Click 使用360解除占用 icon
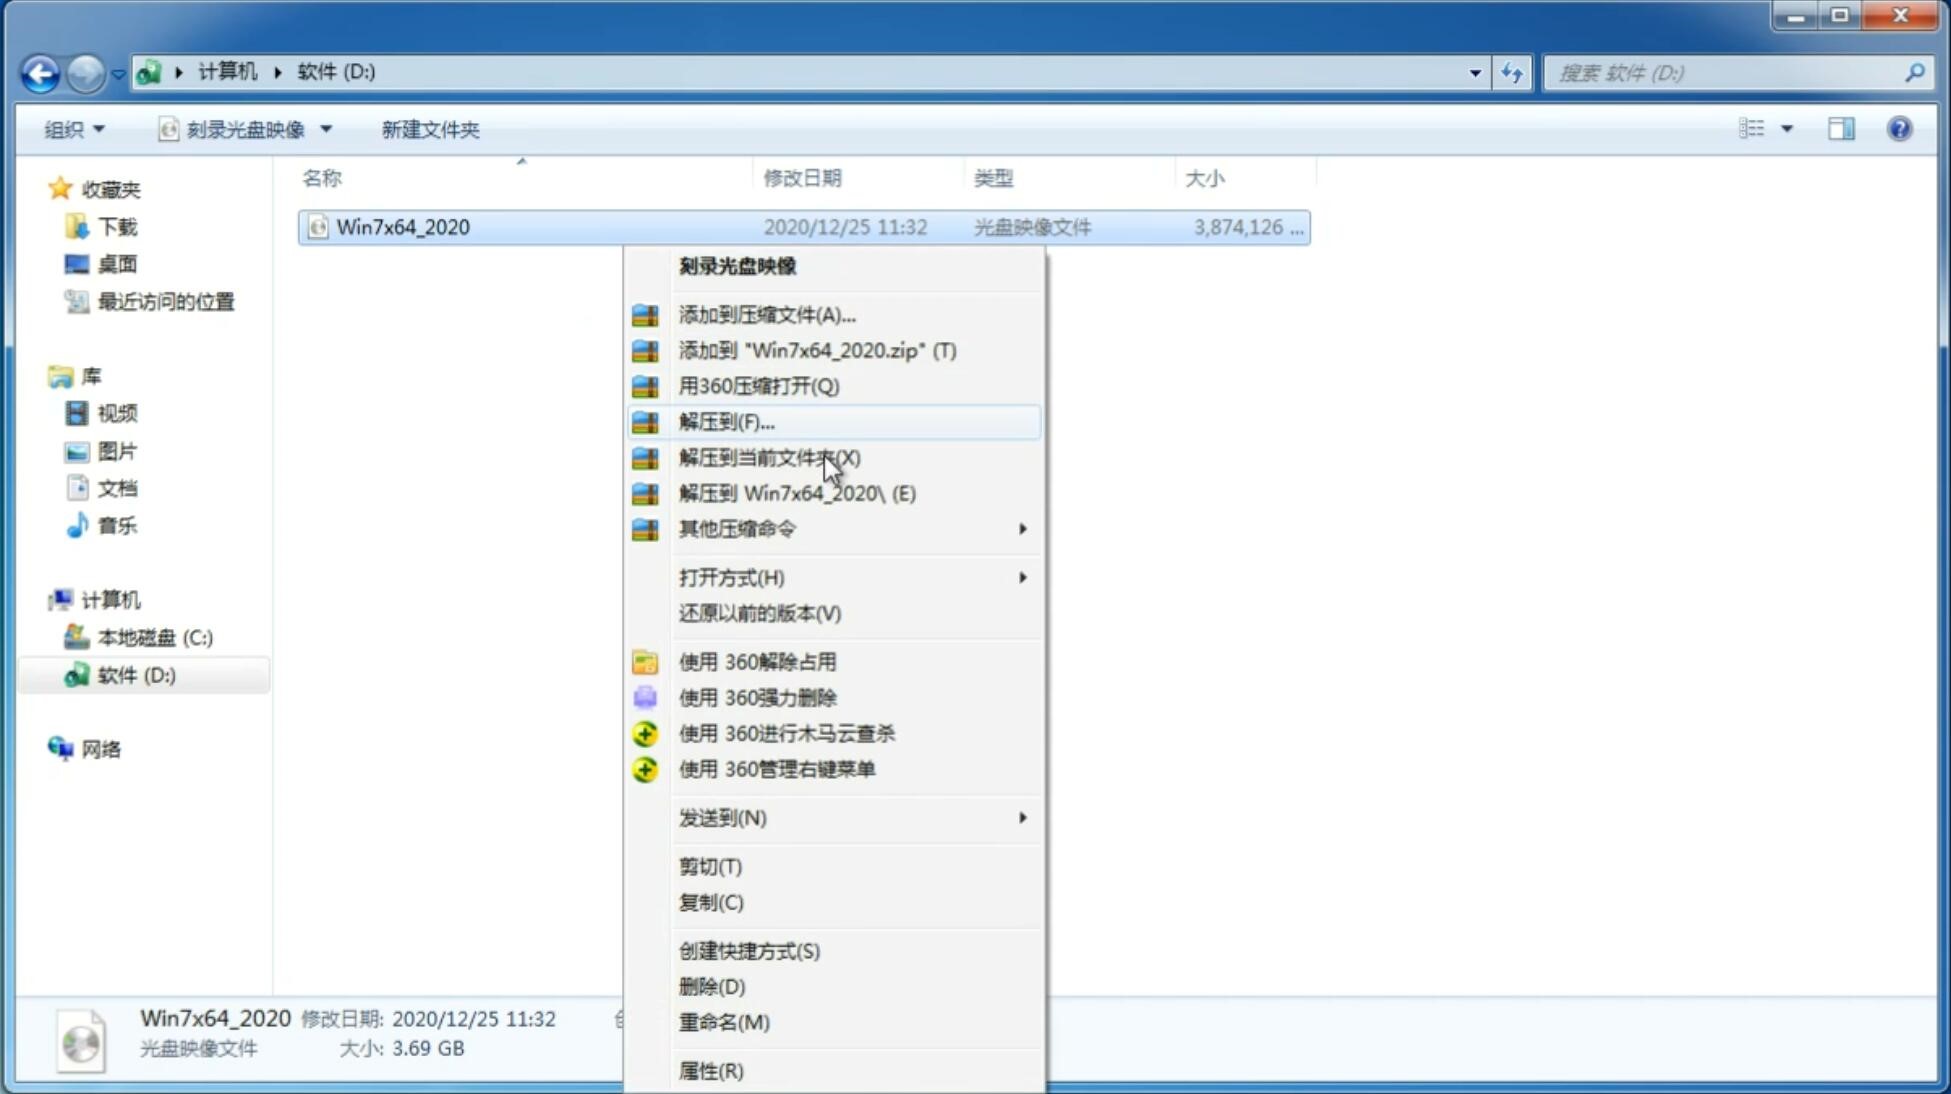Image resolution: width=1951 pixels, height=1094 pixels. tap(643, 661)
